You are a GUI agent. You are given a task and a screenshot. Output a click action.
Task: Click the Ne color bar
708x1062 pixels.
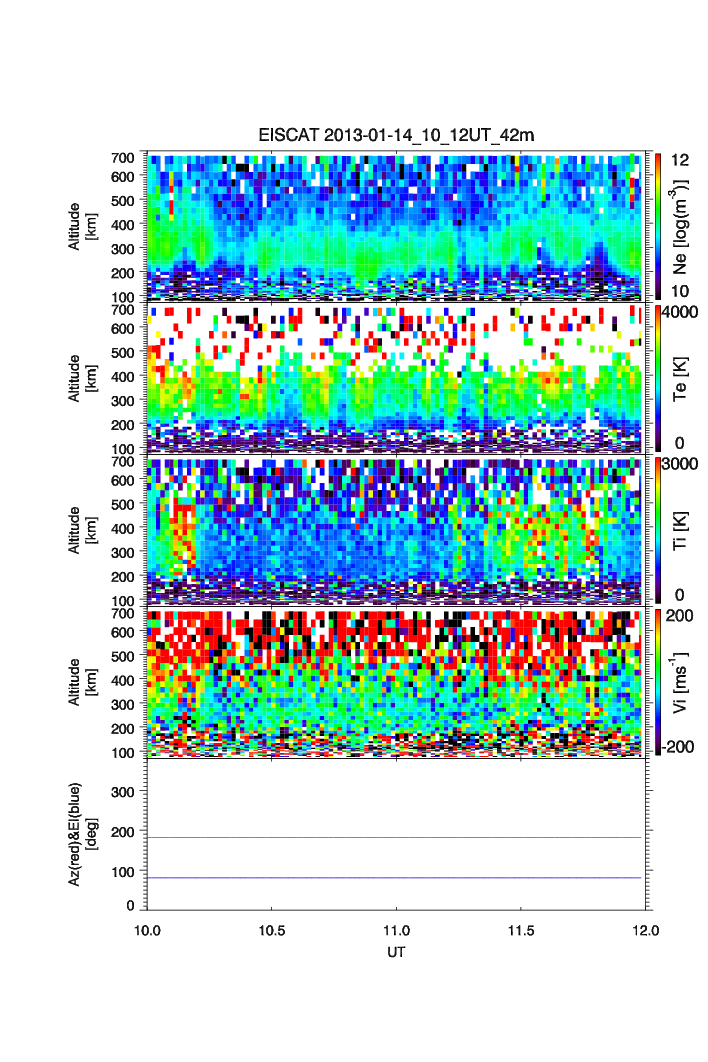(658, 226)
